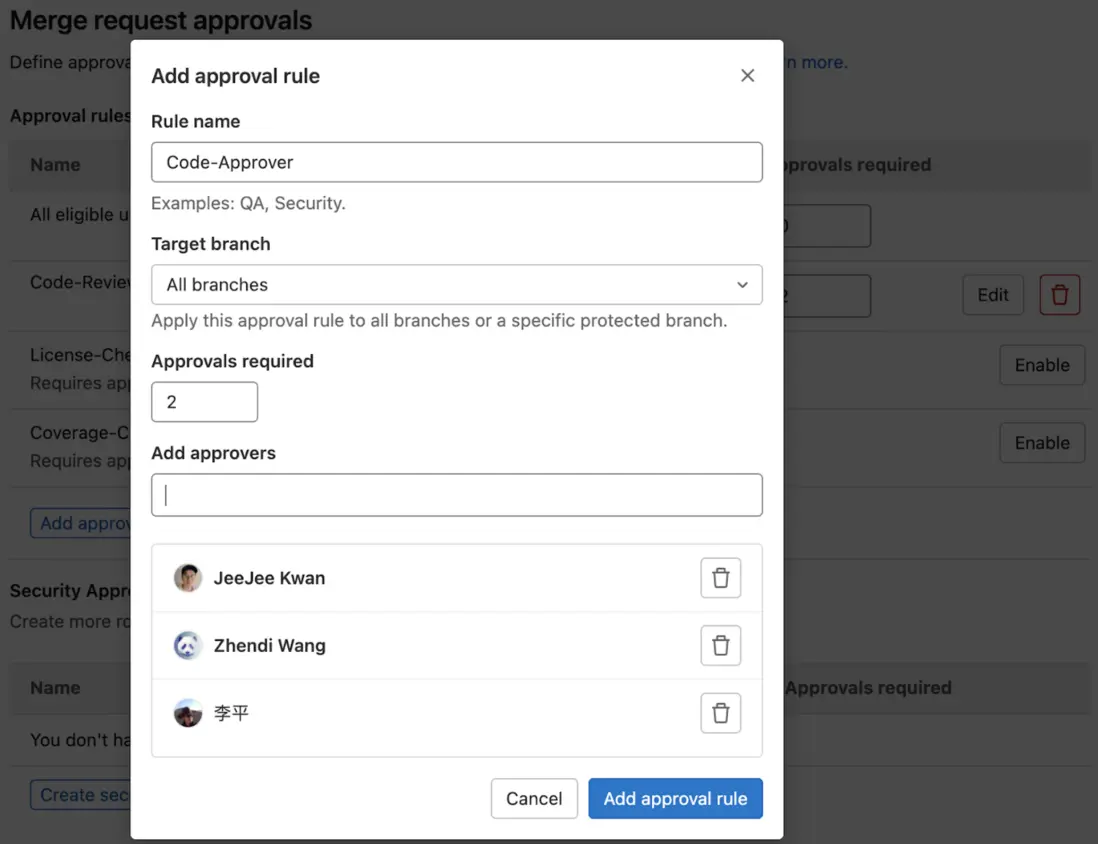This screenshot has width=1098, height=844.
Task: Remove JeeJee Kwan with trash icon
Action: point(720,578)
